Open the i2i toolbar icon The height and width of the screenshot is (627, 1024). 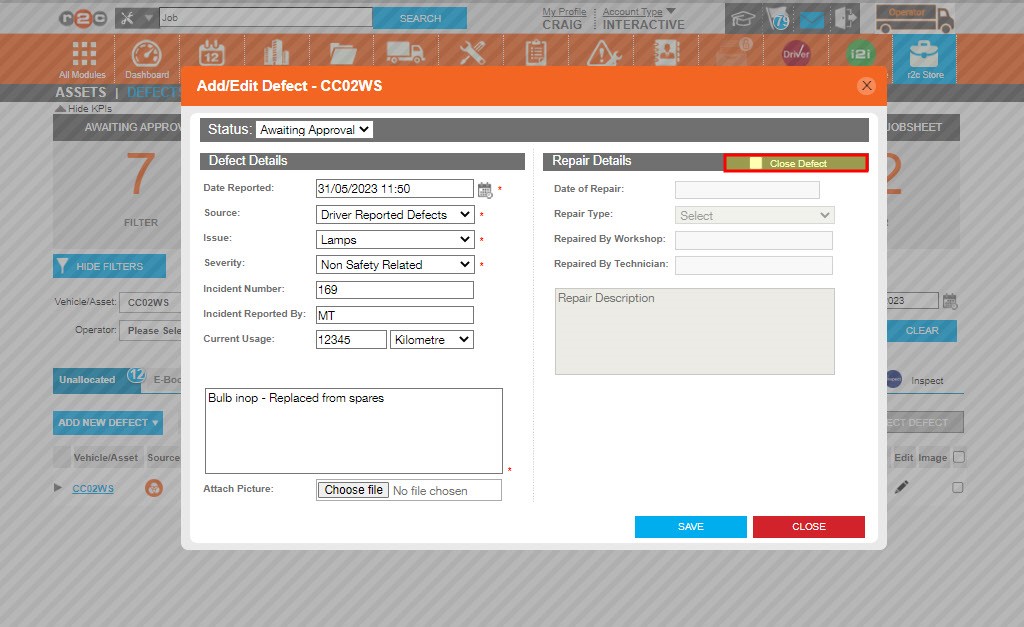tap(860, 51)
